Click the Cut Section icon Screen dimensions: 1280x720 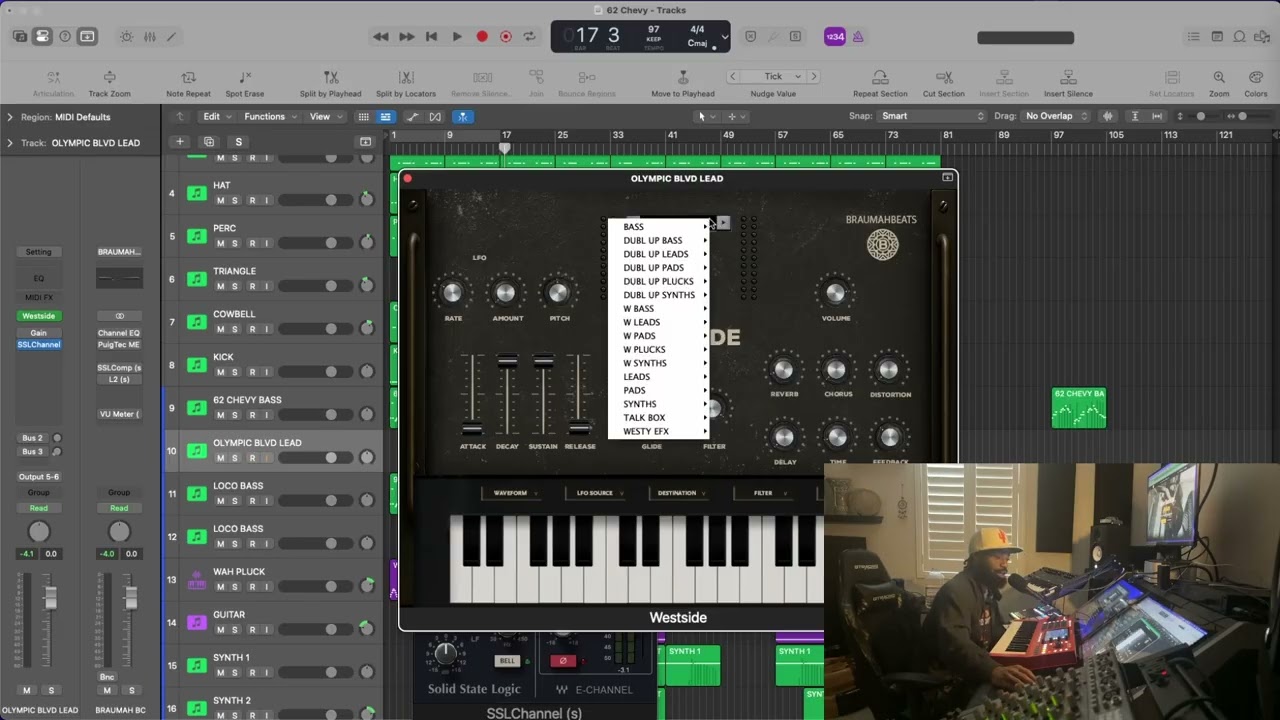coord(944,77)
